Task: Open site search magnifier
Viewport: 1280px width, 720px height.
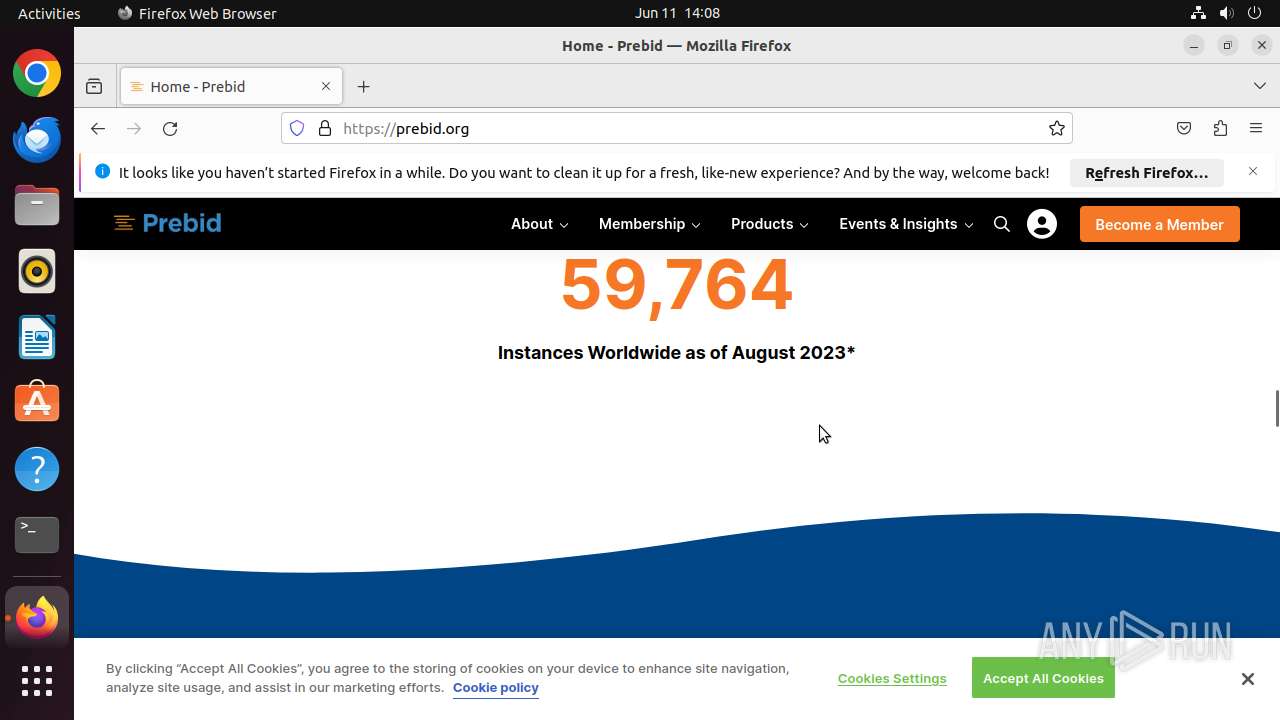Action: [1002, 224]
